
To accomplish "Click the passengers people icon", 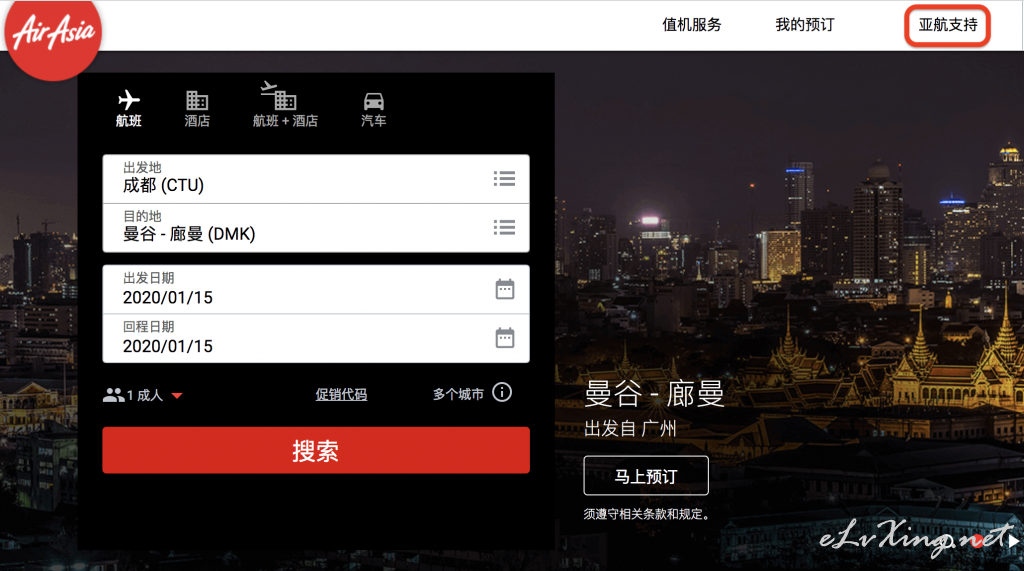I will click(x=114, y=395).
